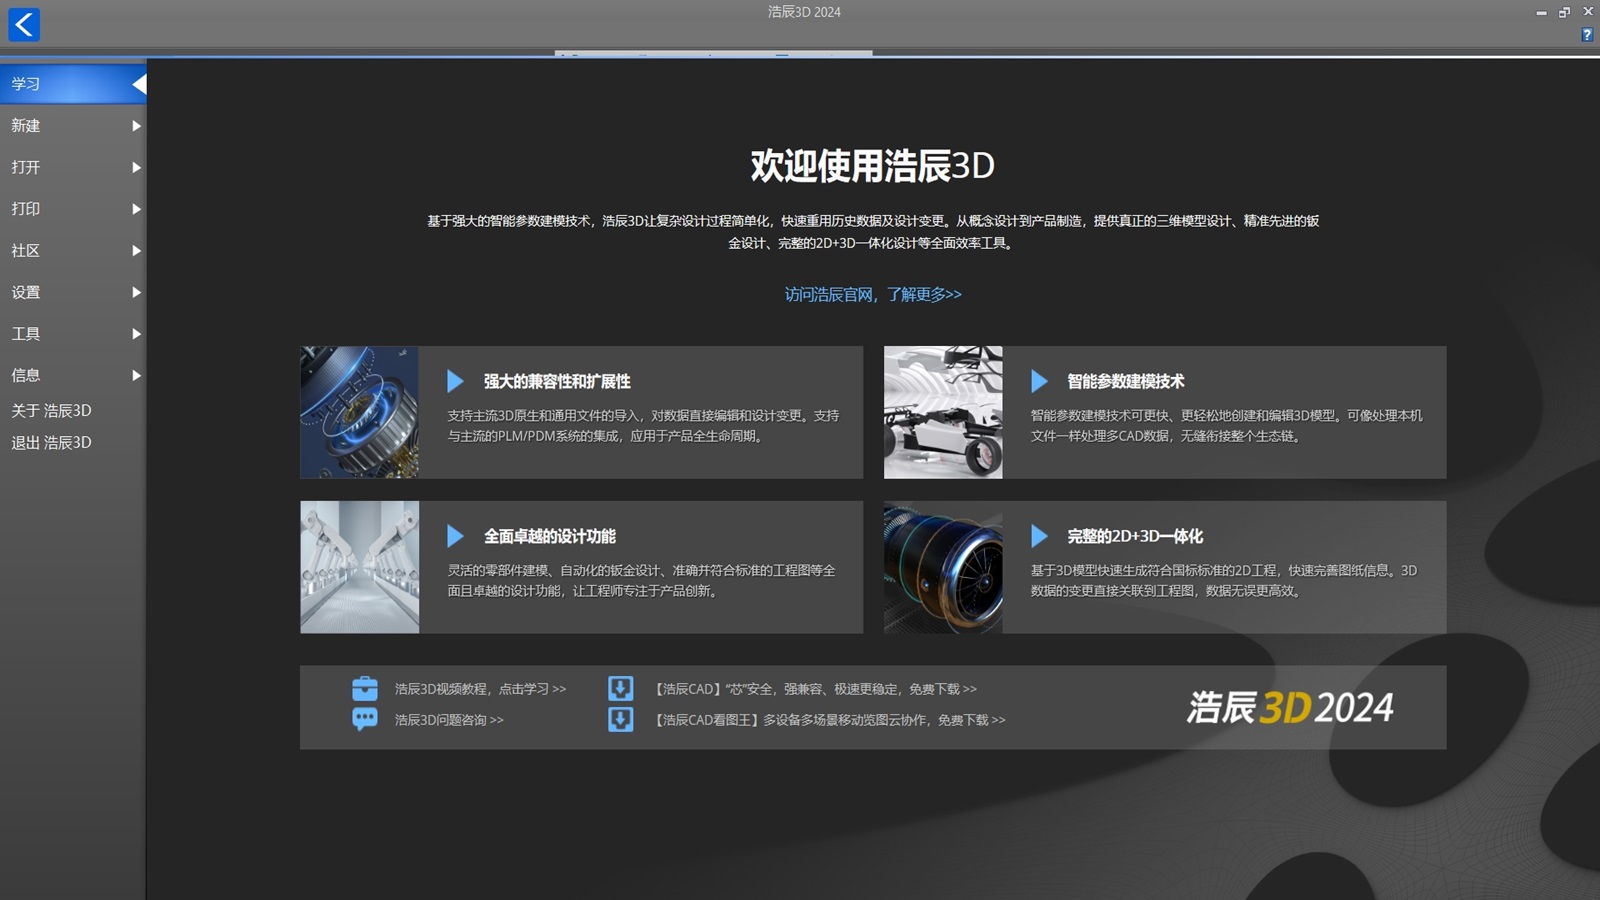Click play triangle beside 完整的2D+3D一体化
The height and width of the screenshot is (900, 1600).
[1039, 536]
